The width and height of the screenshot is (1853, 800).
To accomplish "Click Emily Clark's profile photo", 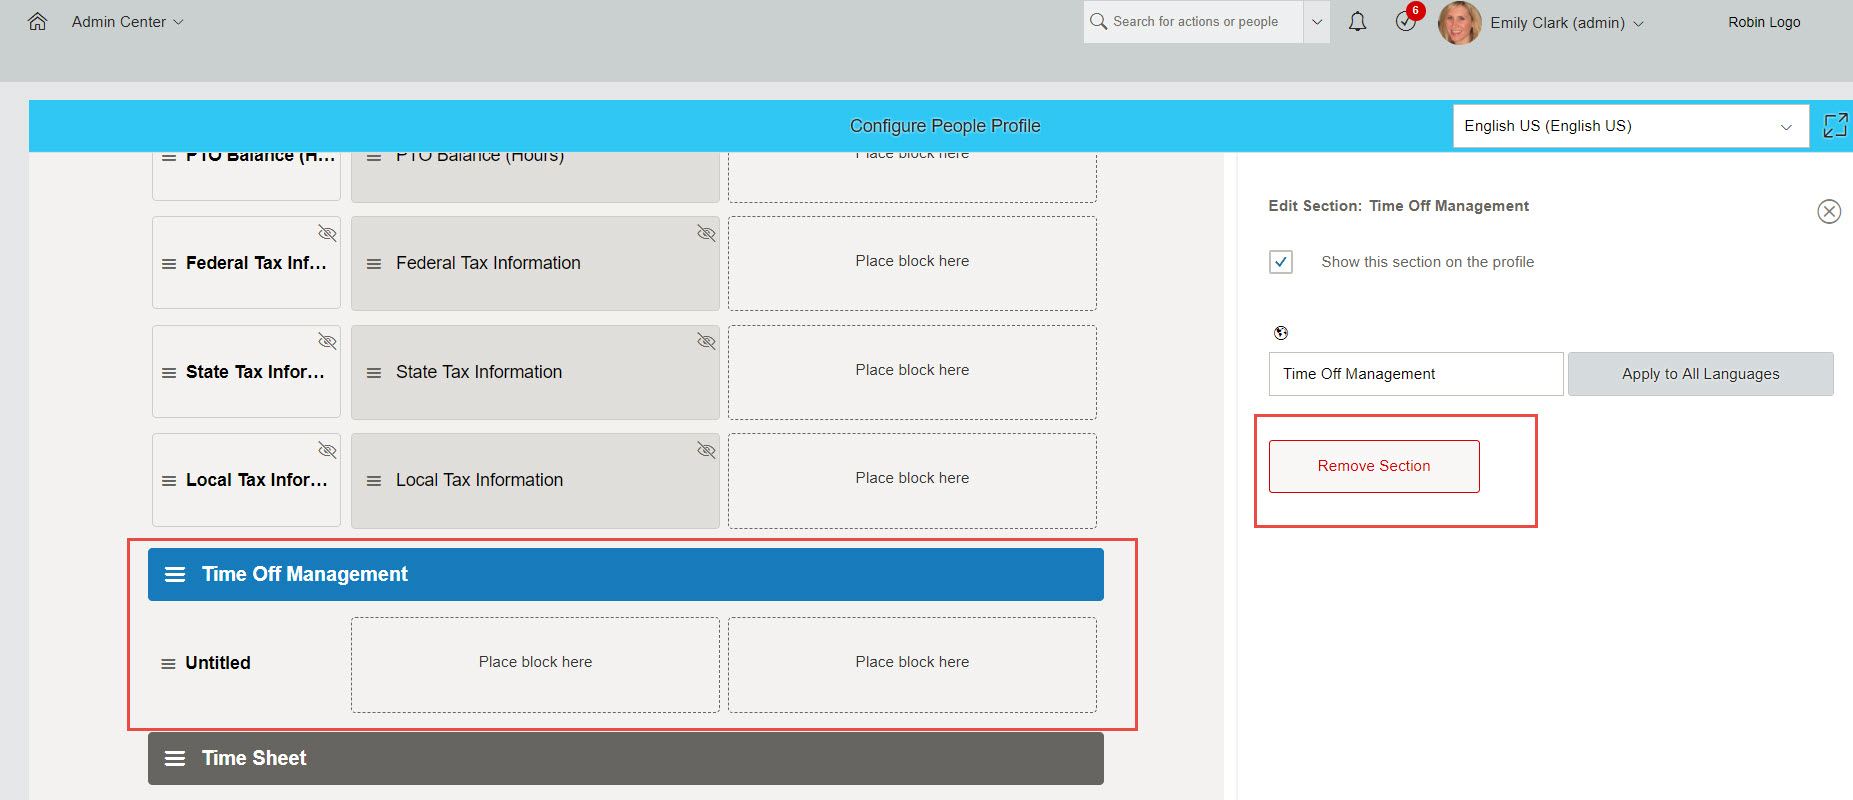I will point(1459,23).
